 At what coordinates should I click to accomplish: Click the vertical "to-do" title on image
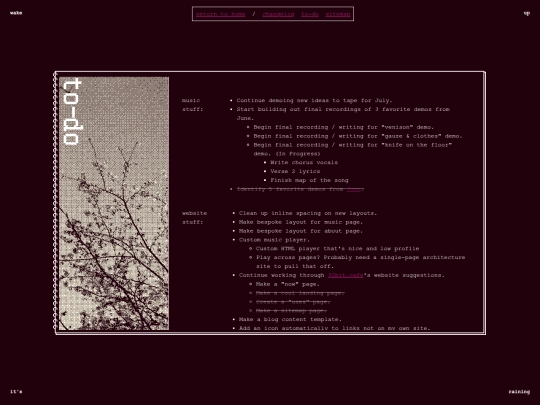72,111
